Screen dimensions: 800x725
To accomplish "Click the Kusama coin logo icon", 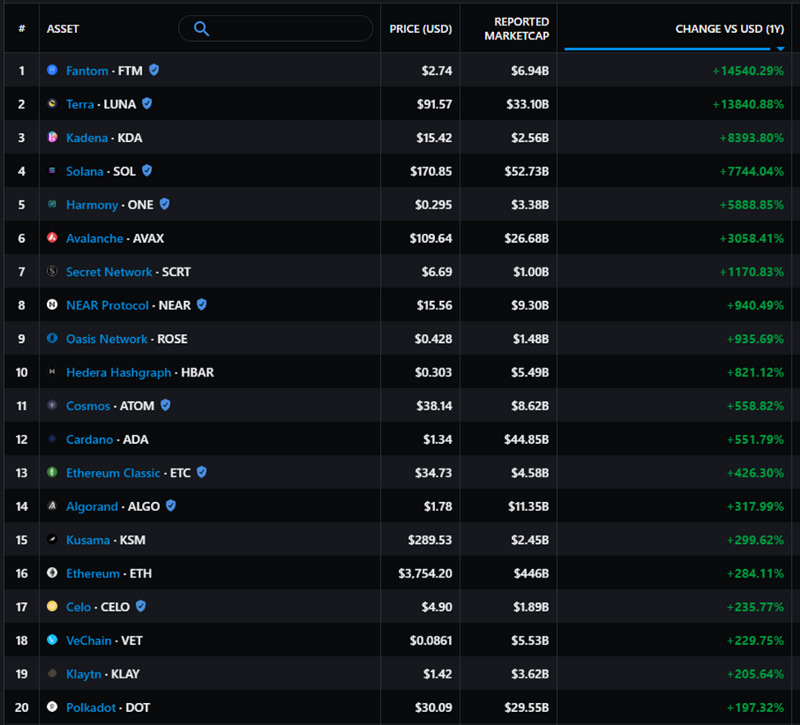I will coord(52,539).
